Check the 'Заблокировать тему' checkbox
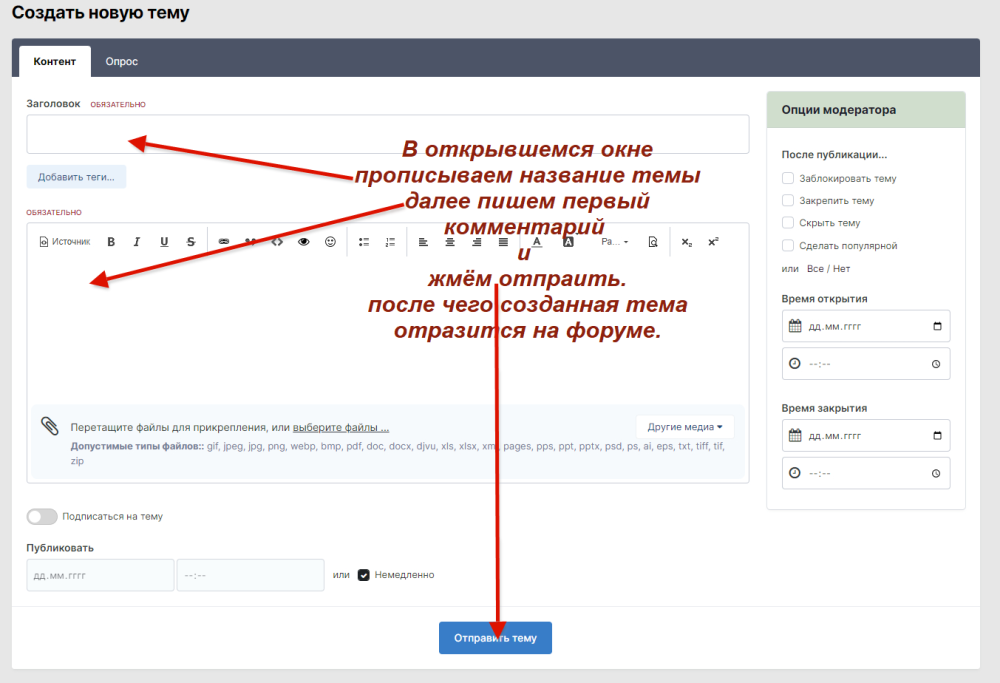 tap(788, 178)
